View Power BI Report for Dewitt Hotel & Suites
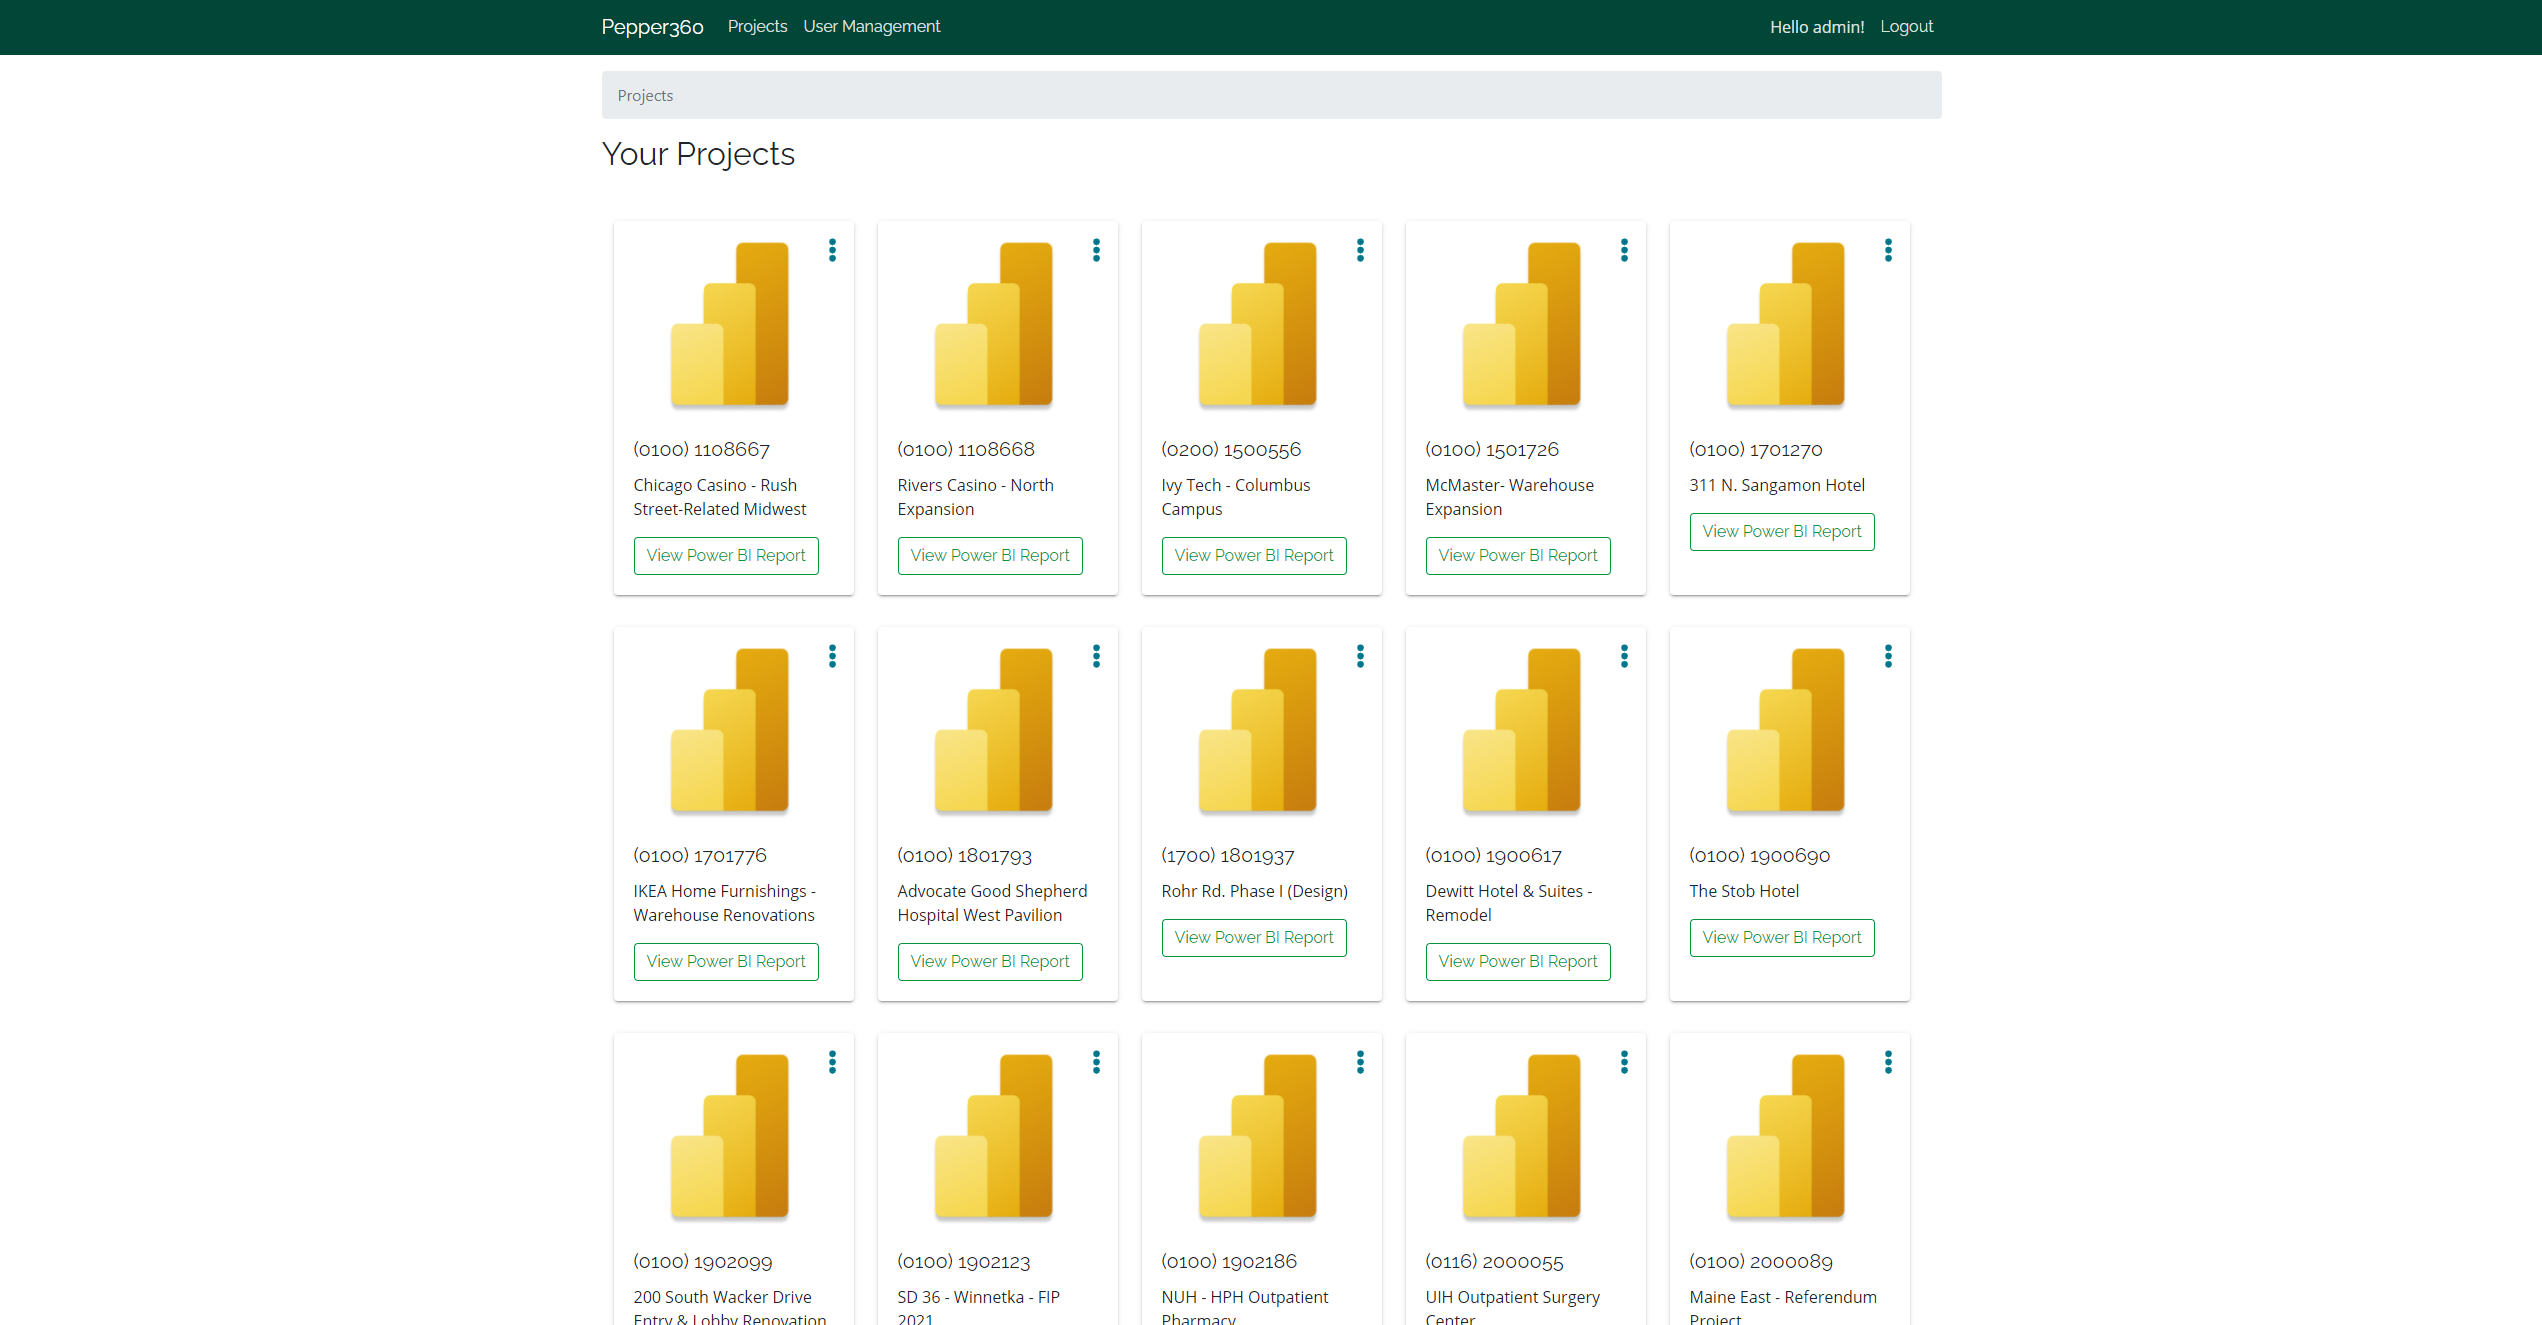This screenshot has width=2542, height=1325. (1518, 962)
